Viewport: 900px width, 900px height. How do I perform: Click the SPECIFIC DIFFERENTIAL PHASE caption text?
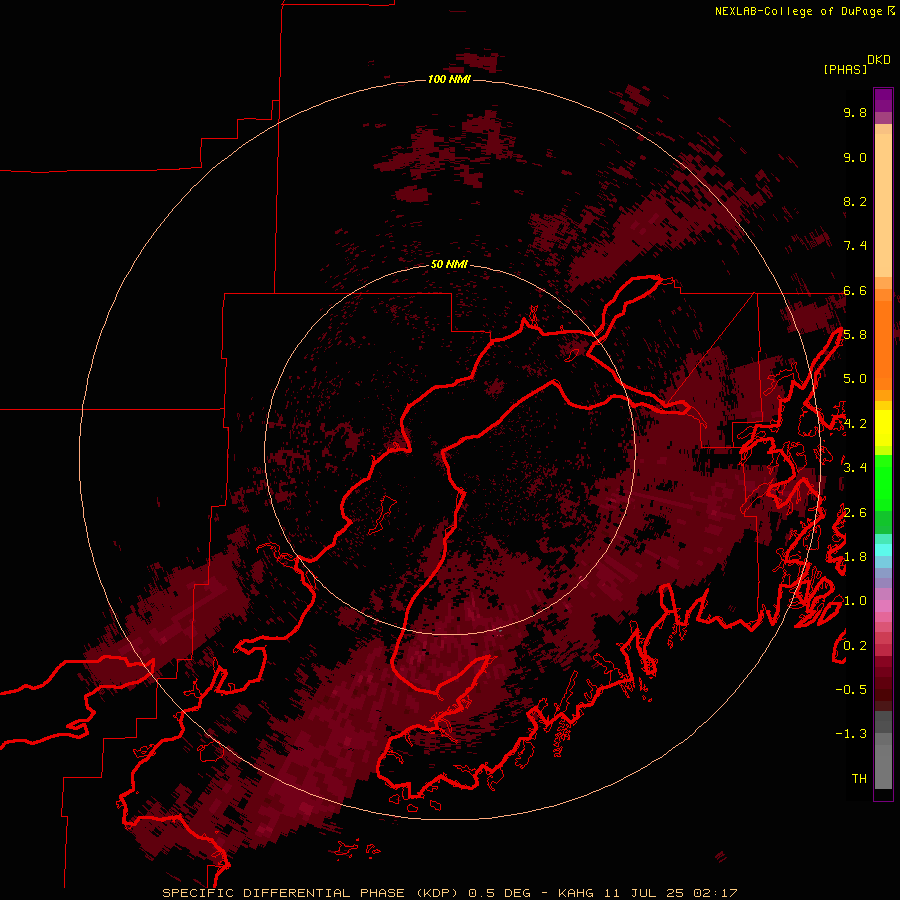[x=284, y=893]
